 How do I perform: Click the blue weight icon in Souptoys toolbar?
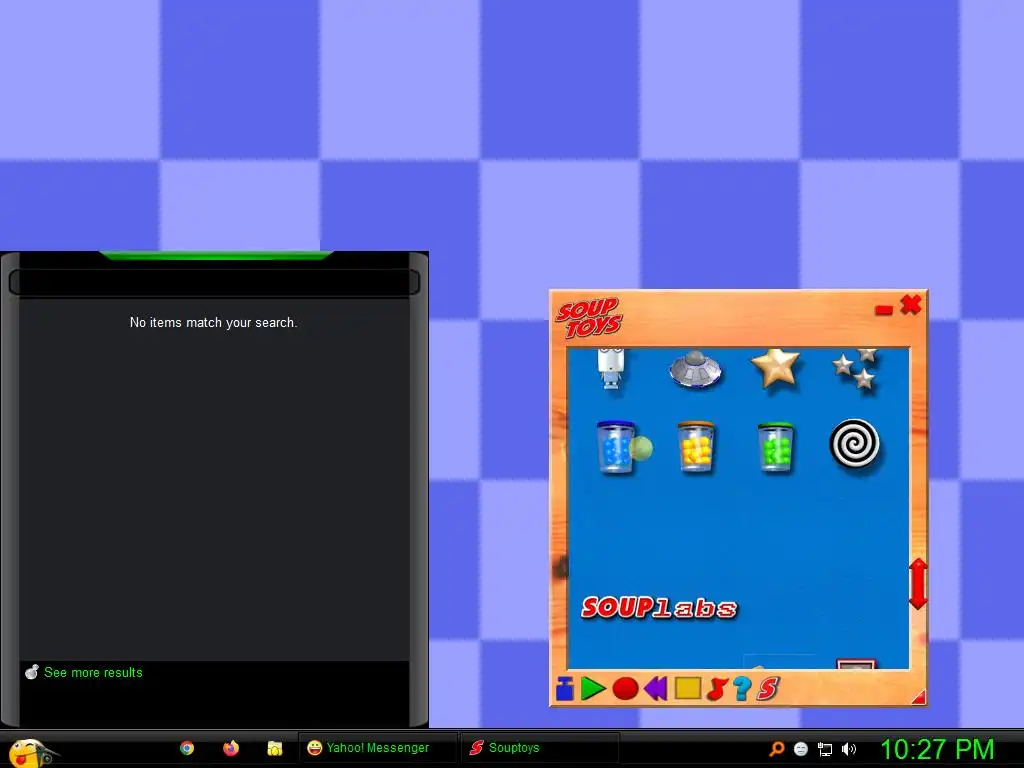point(565,689)
